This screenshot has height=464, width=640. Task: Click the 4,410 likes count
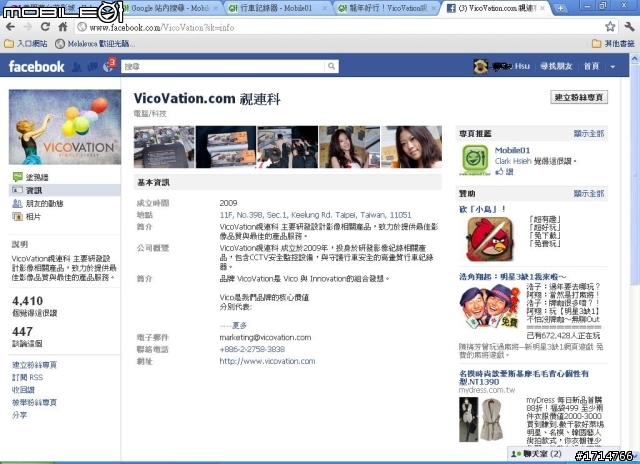(27, 301)
